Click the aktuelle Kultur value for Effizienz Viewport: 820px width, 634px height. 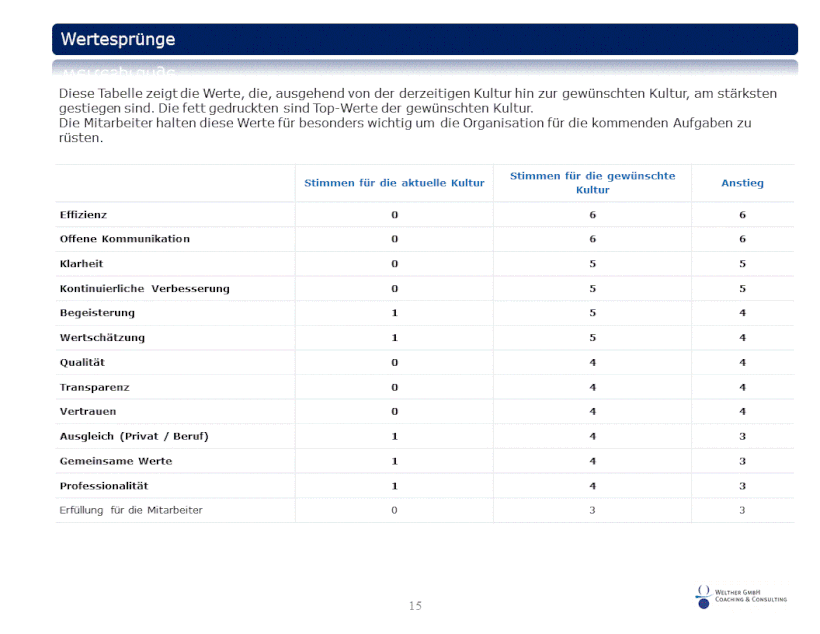pyautogui.click(x=394, y=214)
